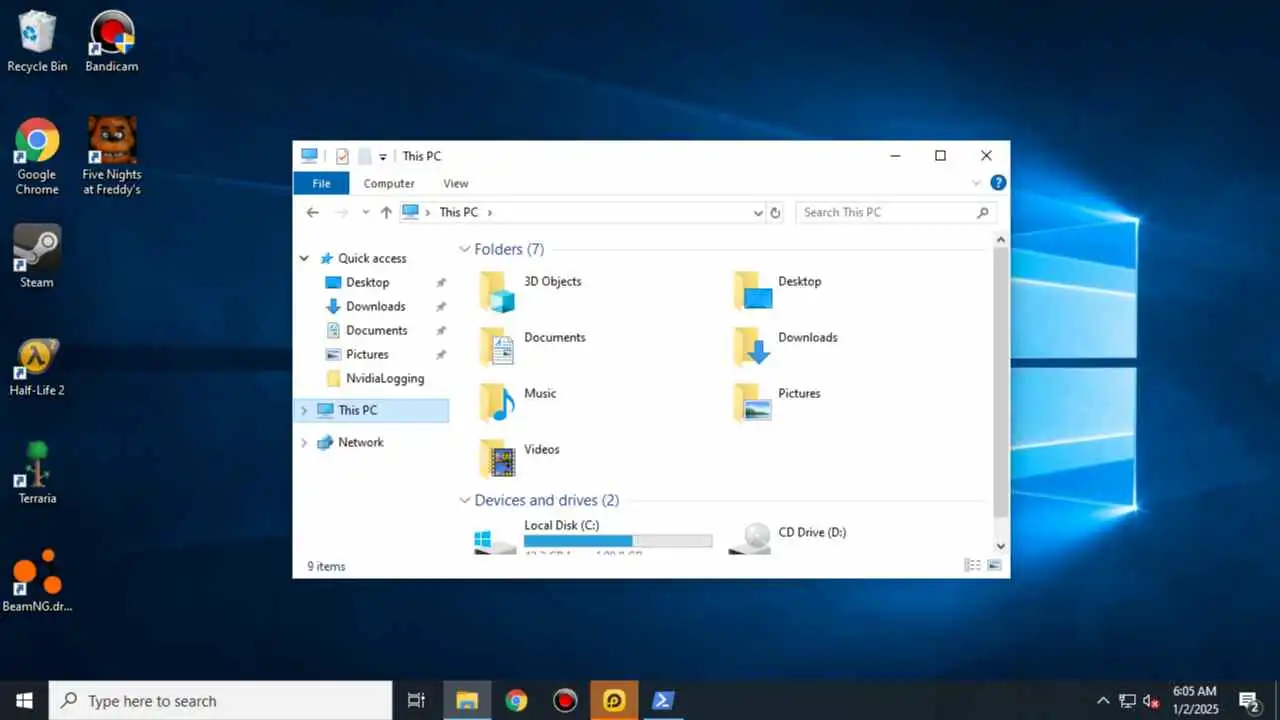
Task: Collapse the Devices and drives (2) group
Action: [464, 500]
